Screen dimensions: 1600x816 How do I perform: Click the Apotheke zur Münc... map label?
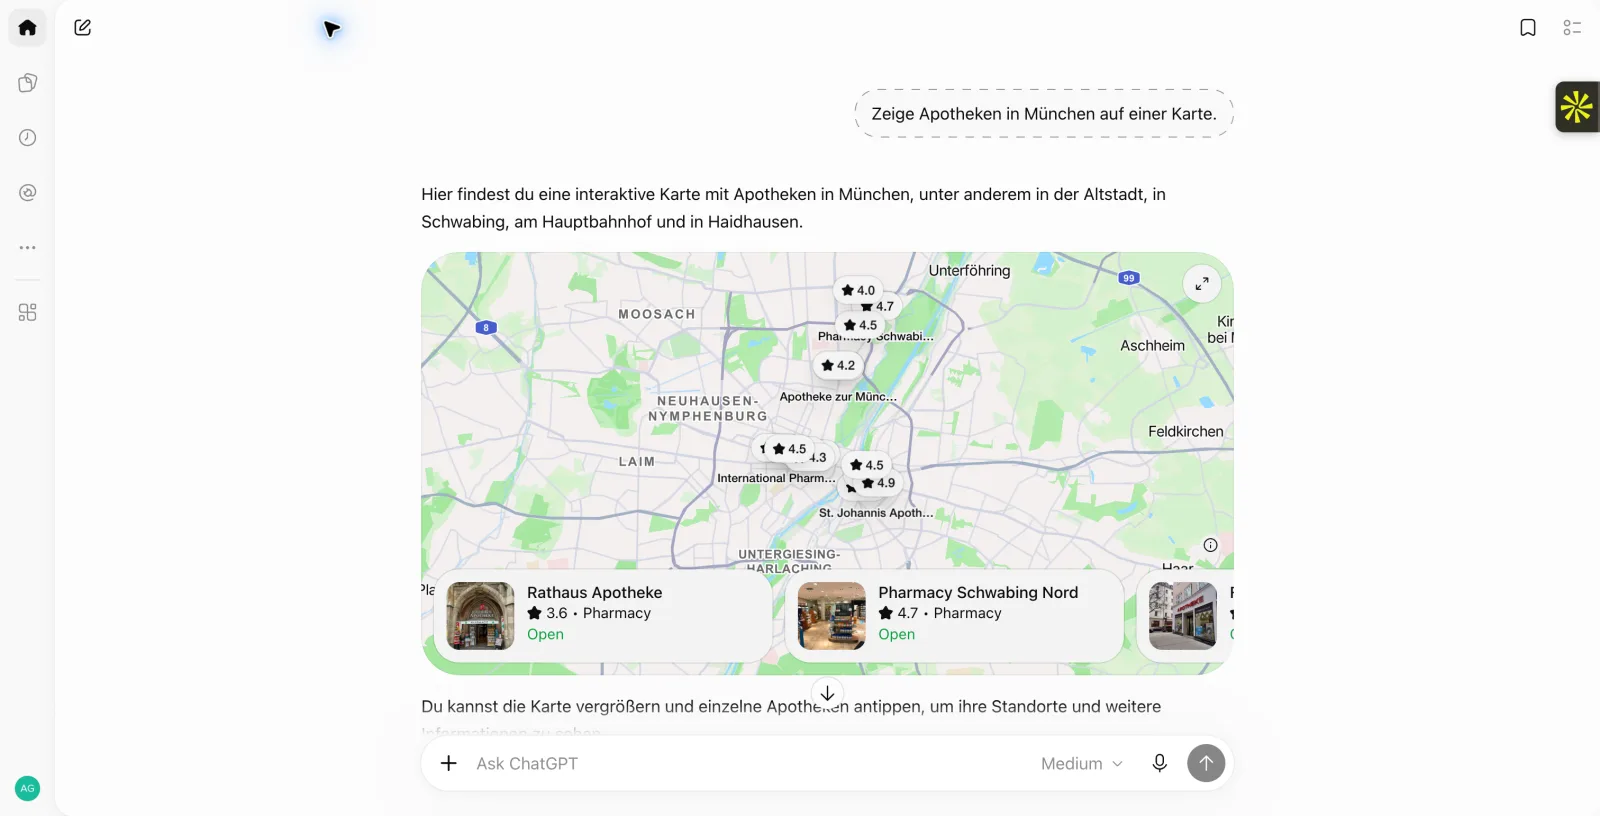(x=838, y=397)
